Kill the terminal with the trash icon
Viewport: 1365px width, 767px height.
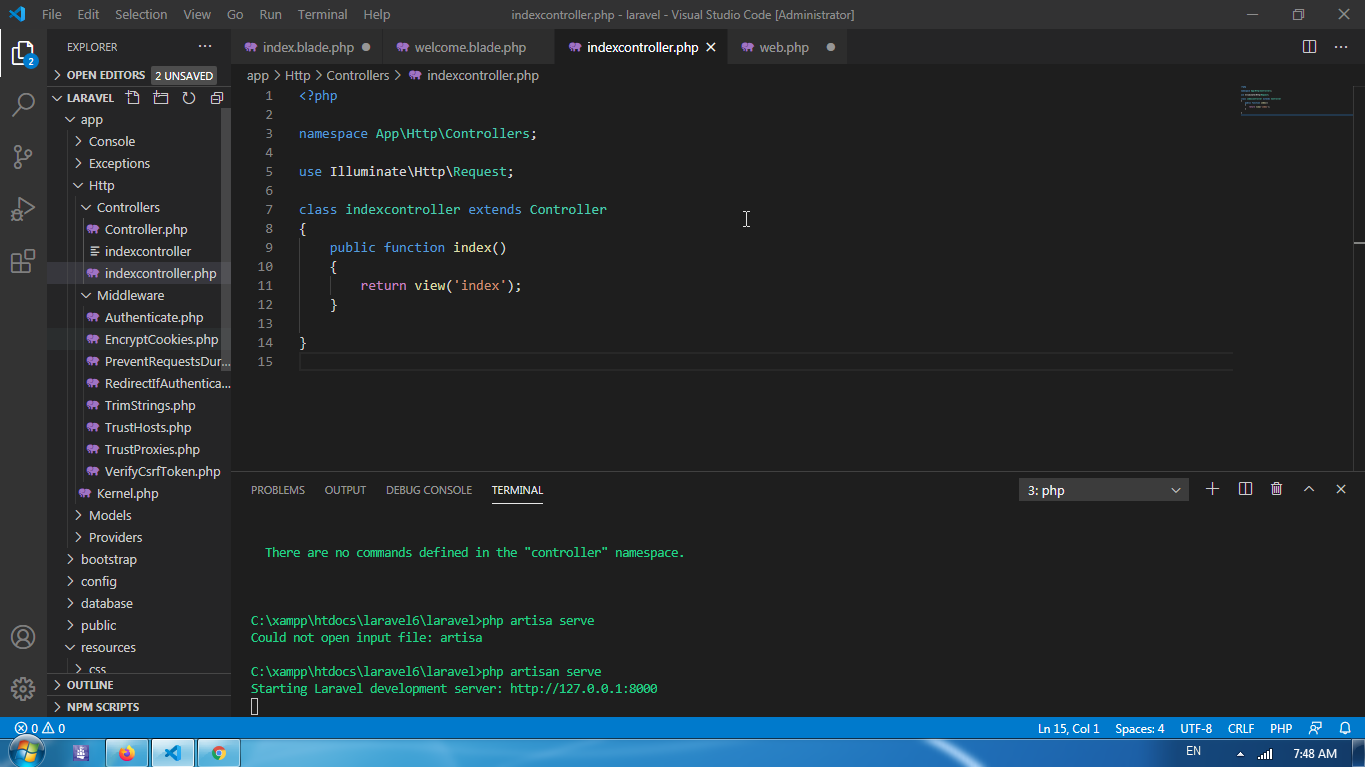(1277, 489)
